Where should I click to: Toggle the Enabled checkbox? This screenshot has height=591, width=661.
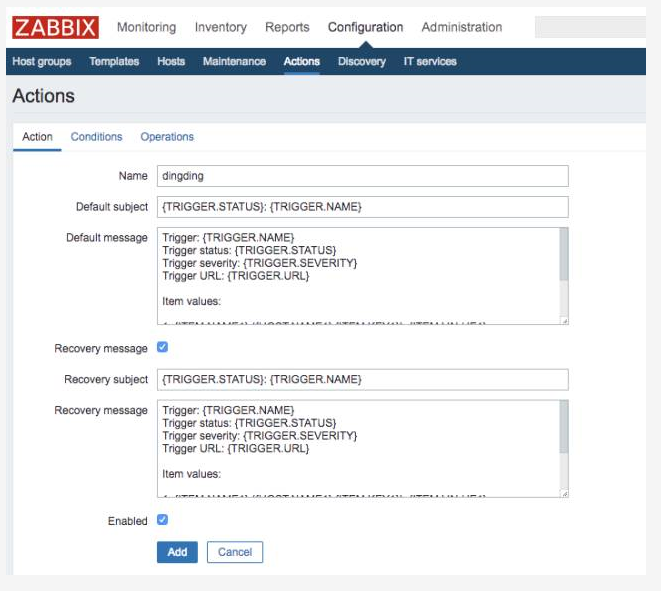click(162, 520)
